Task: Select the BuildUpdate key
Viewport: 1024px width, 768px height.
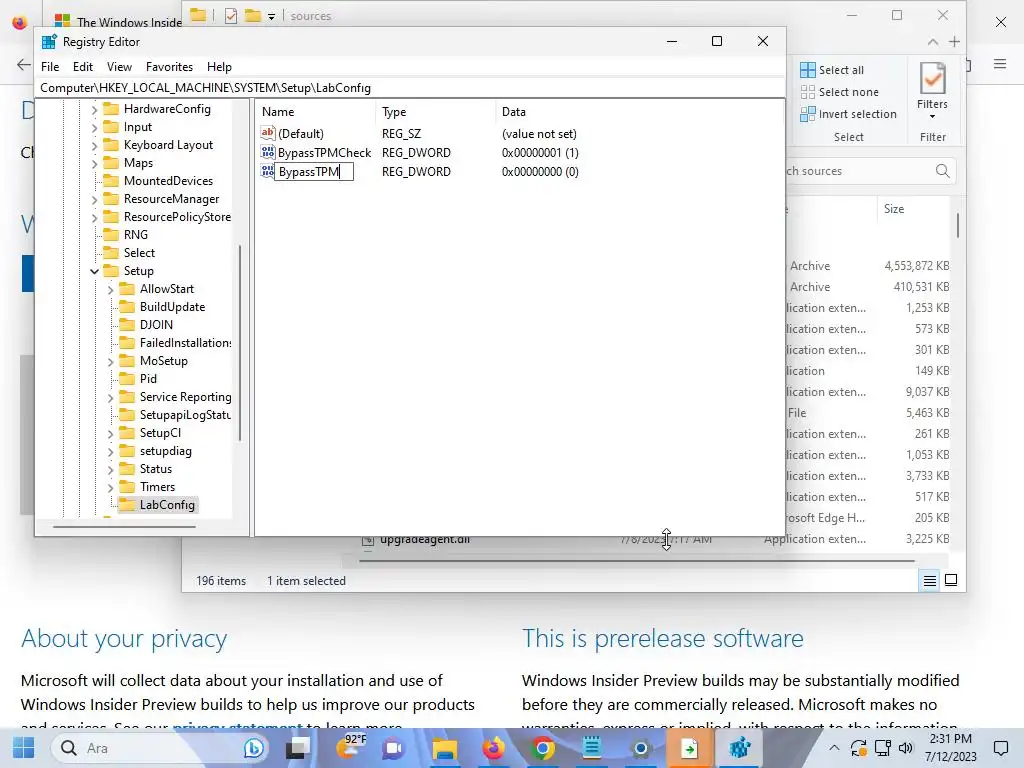Action: tap(172, 307)
